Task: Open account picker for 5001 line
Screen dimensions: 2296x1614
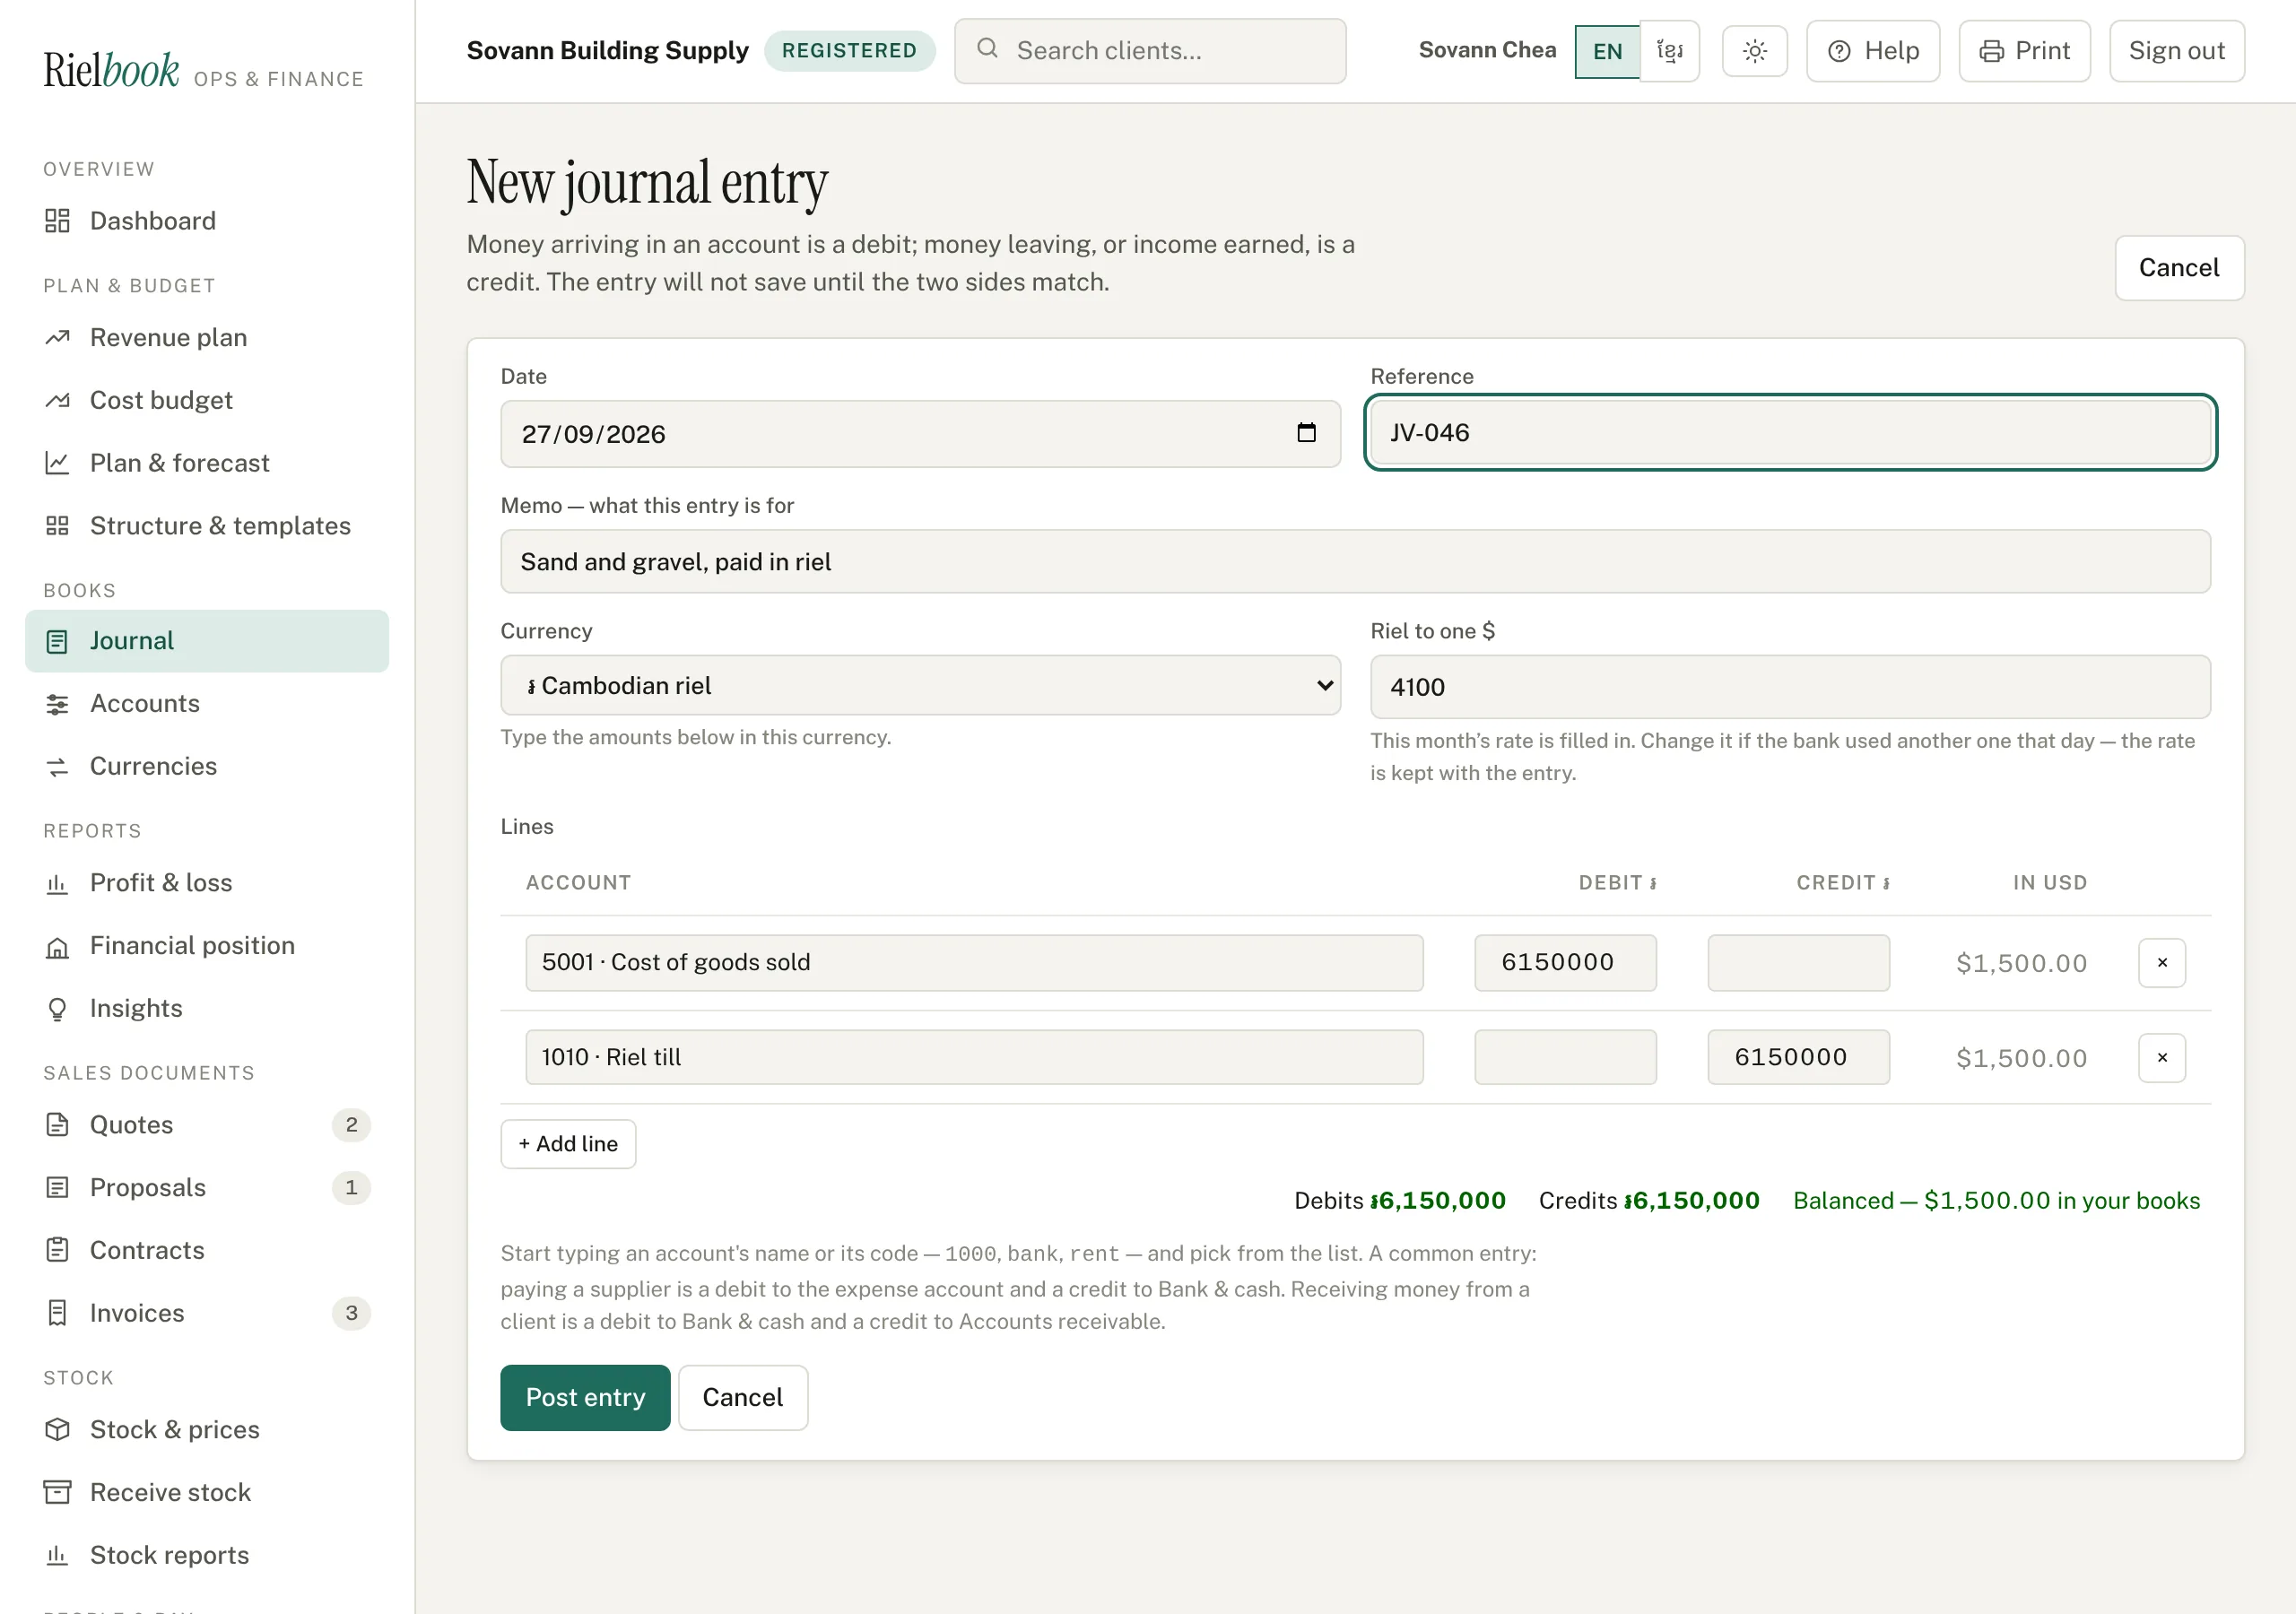Action: 974,962
